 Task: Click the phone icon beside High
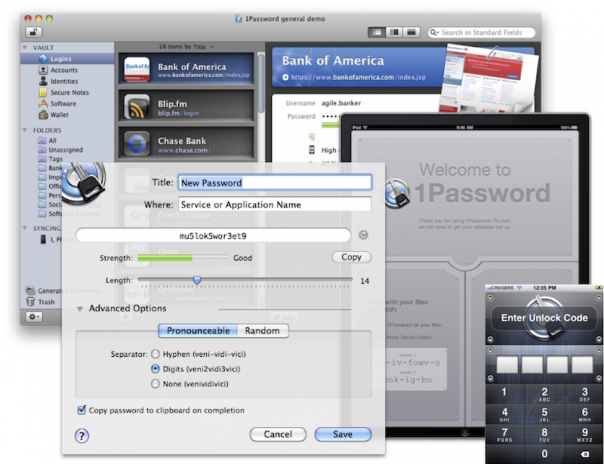pos(312,150)
